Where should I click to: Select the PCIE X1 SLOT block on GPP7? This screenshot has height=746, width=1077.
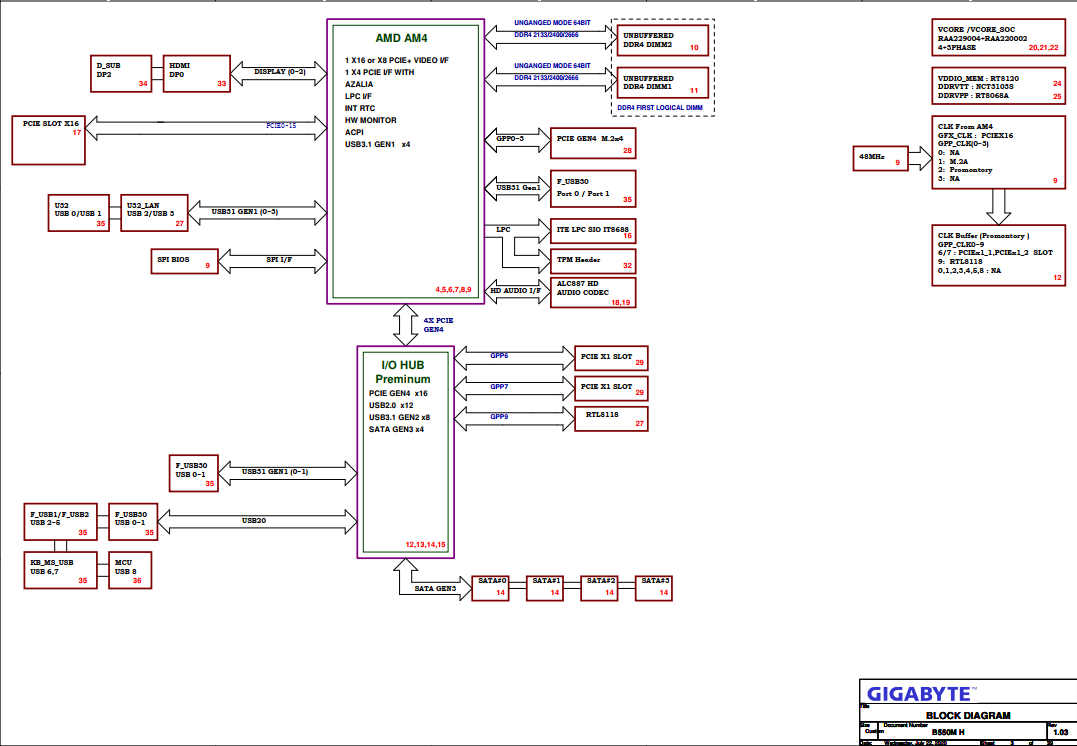[x=611, y=389]
